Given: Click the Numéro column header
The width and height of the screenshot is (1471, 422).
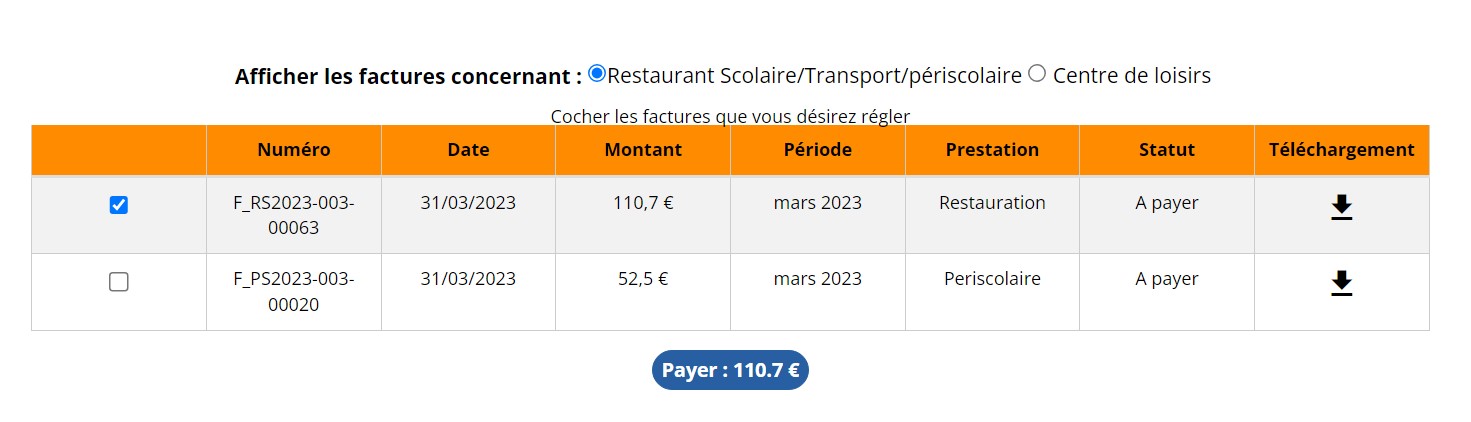Looking at the screenshot, I should pos(293,150).
